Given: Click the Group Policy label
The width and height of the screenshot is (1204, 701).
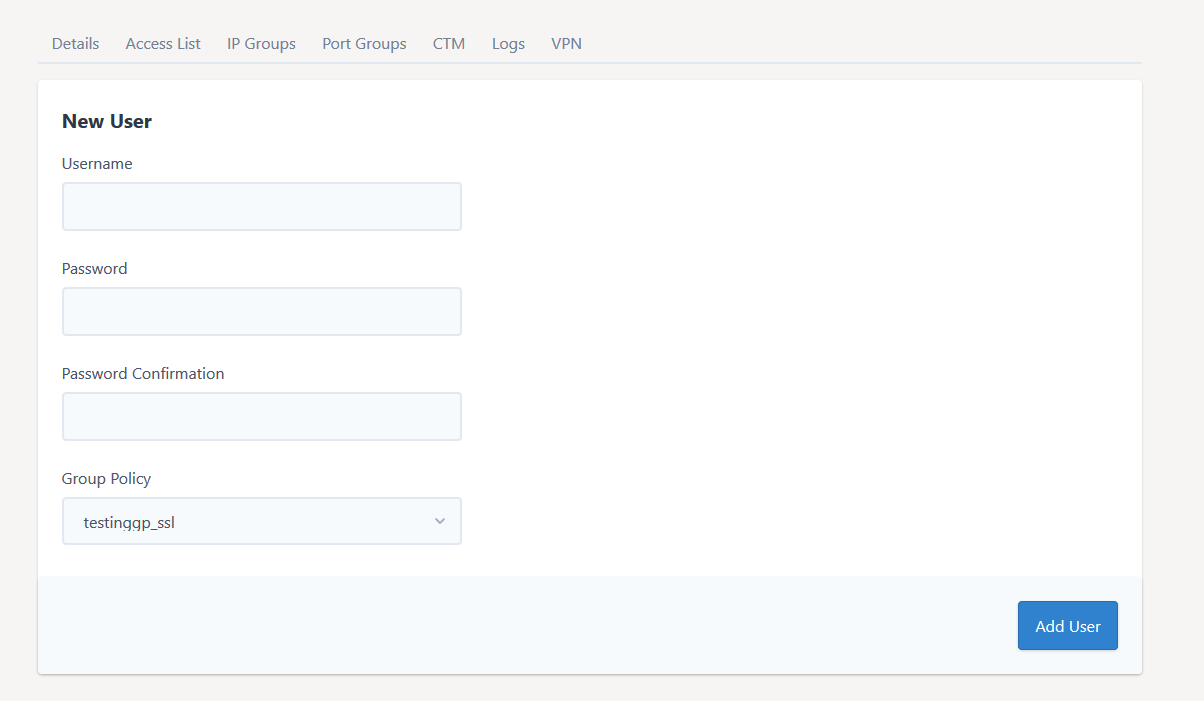Looking at the screenshot, I should click(x=106, y=479).
